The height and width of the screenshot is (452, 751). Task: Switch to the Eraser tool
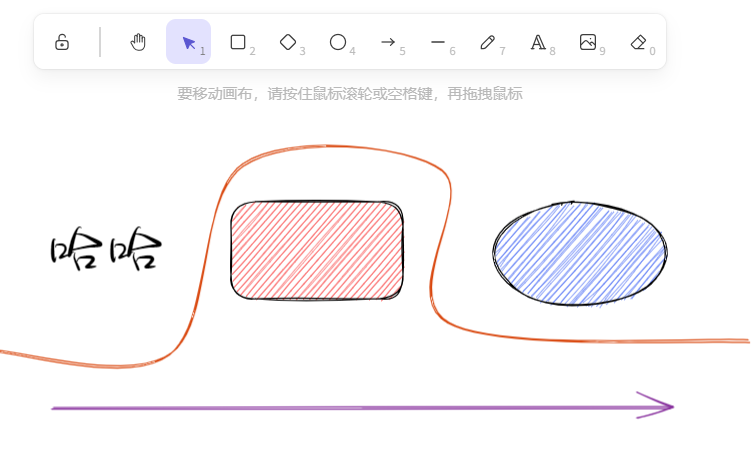[x=639, y=42]
